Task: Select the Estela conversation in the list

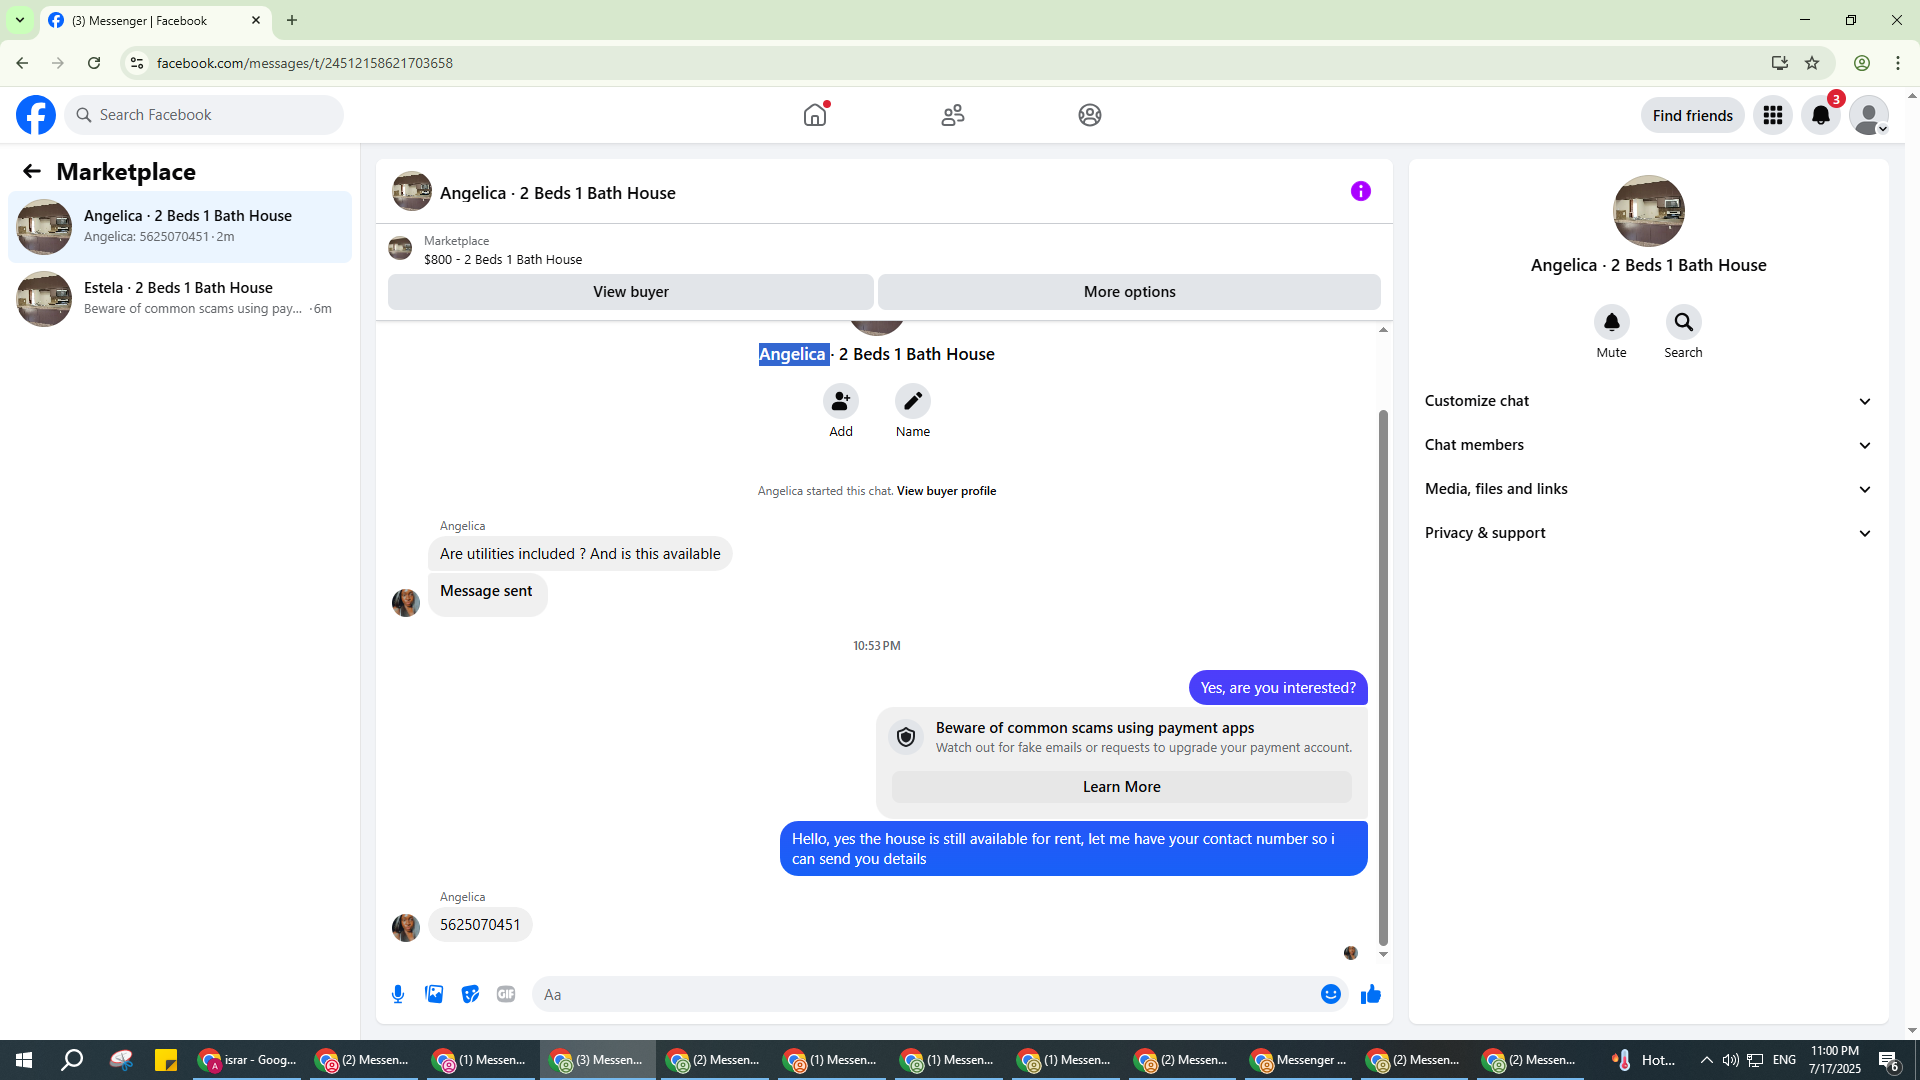Action: [180, 299]
